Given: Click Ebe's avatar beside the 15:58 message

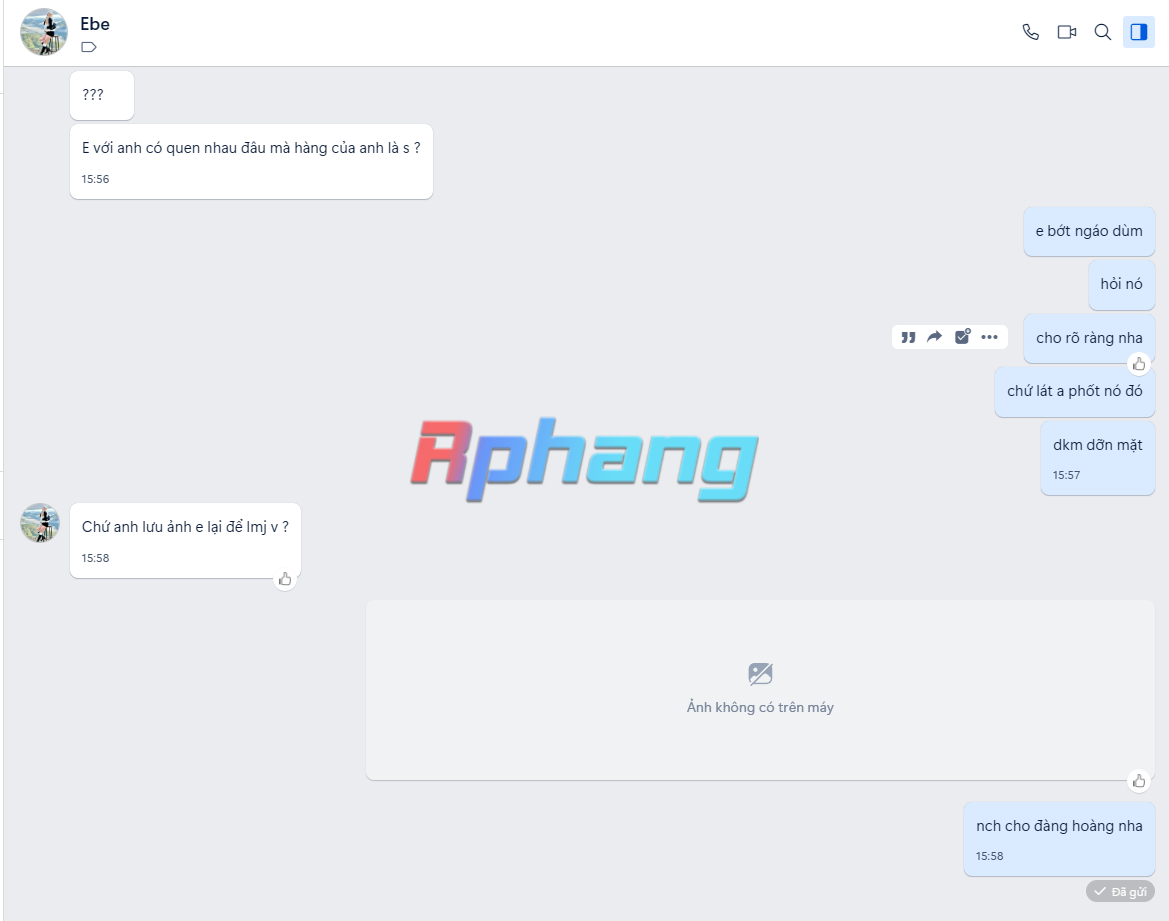Looking at the screenshot, I should point(40,523).
